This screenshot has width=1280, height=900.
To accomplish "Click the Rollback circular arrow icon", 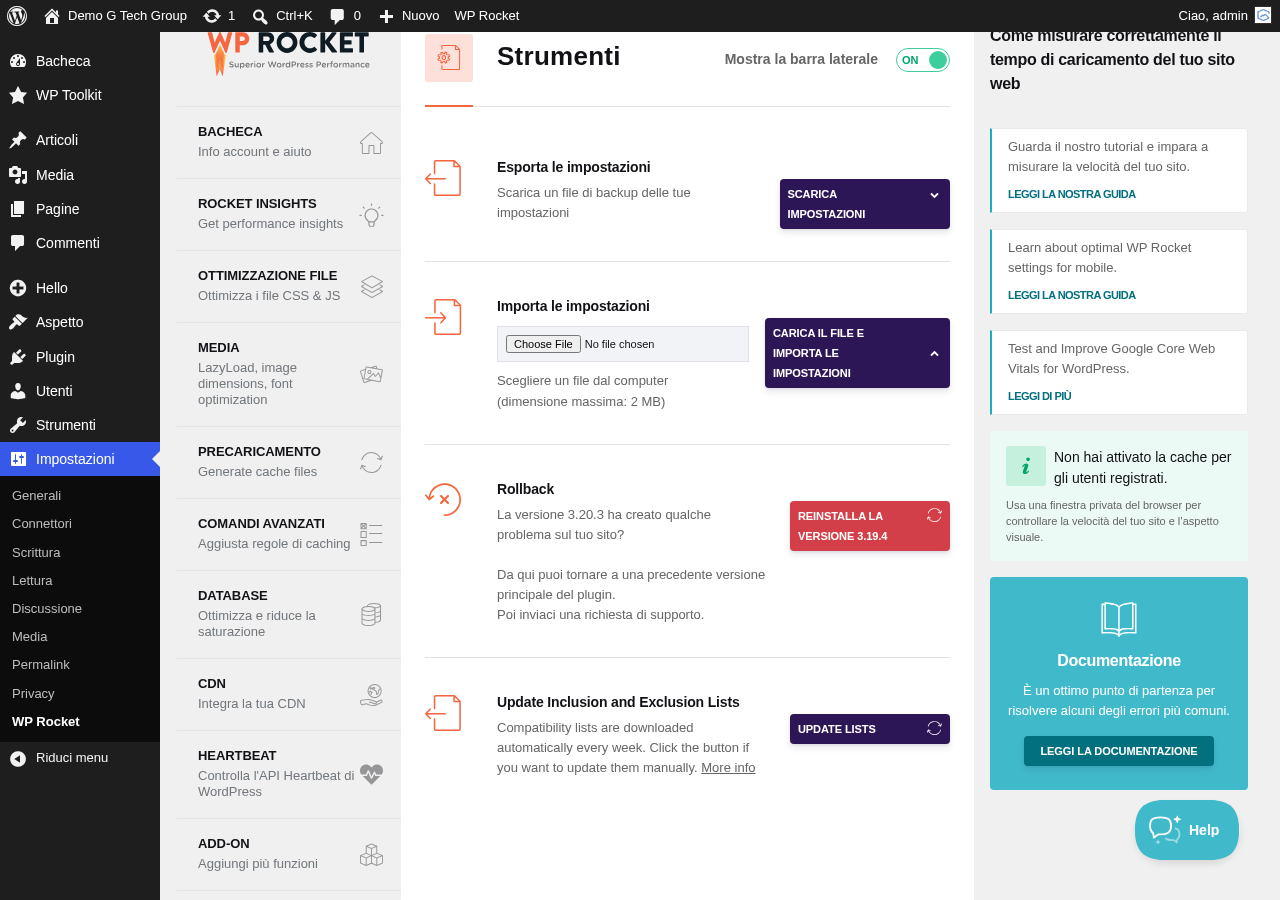I will click(443, 499).
